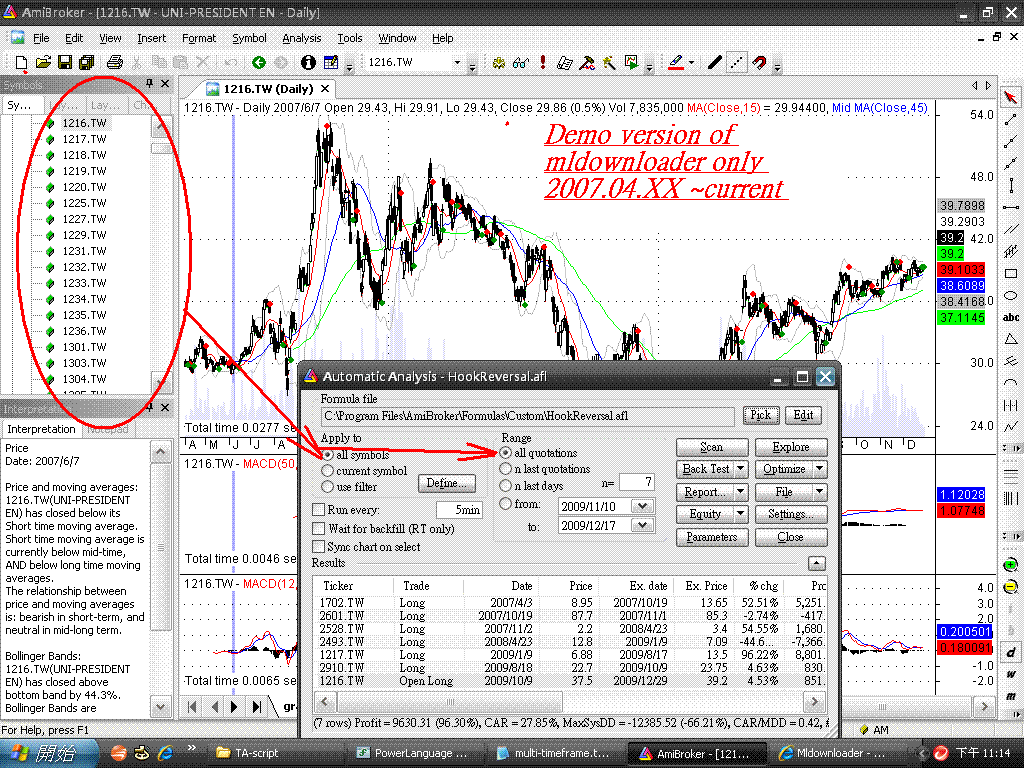Click the n= value input field
1024x768 pixels.
(x=637, y=482)
